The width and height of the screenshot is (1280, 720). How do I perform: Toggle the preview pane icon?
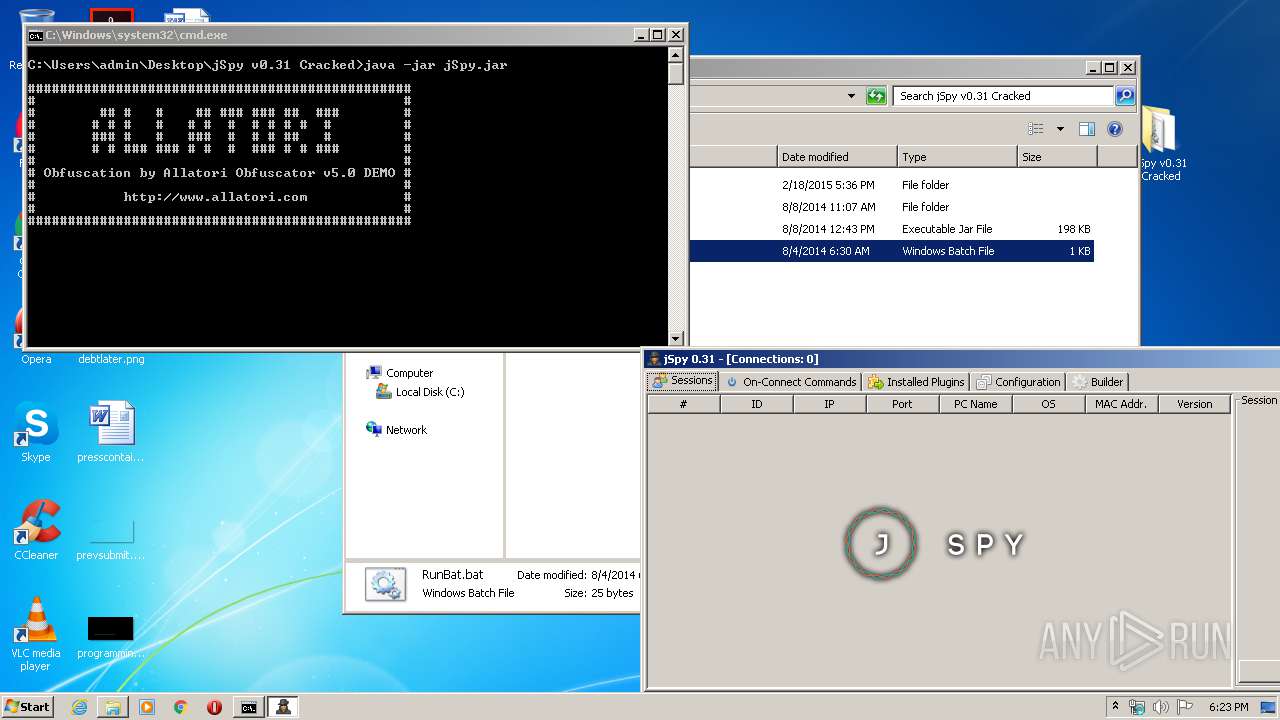[x=1087, y=129]
